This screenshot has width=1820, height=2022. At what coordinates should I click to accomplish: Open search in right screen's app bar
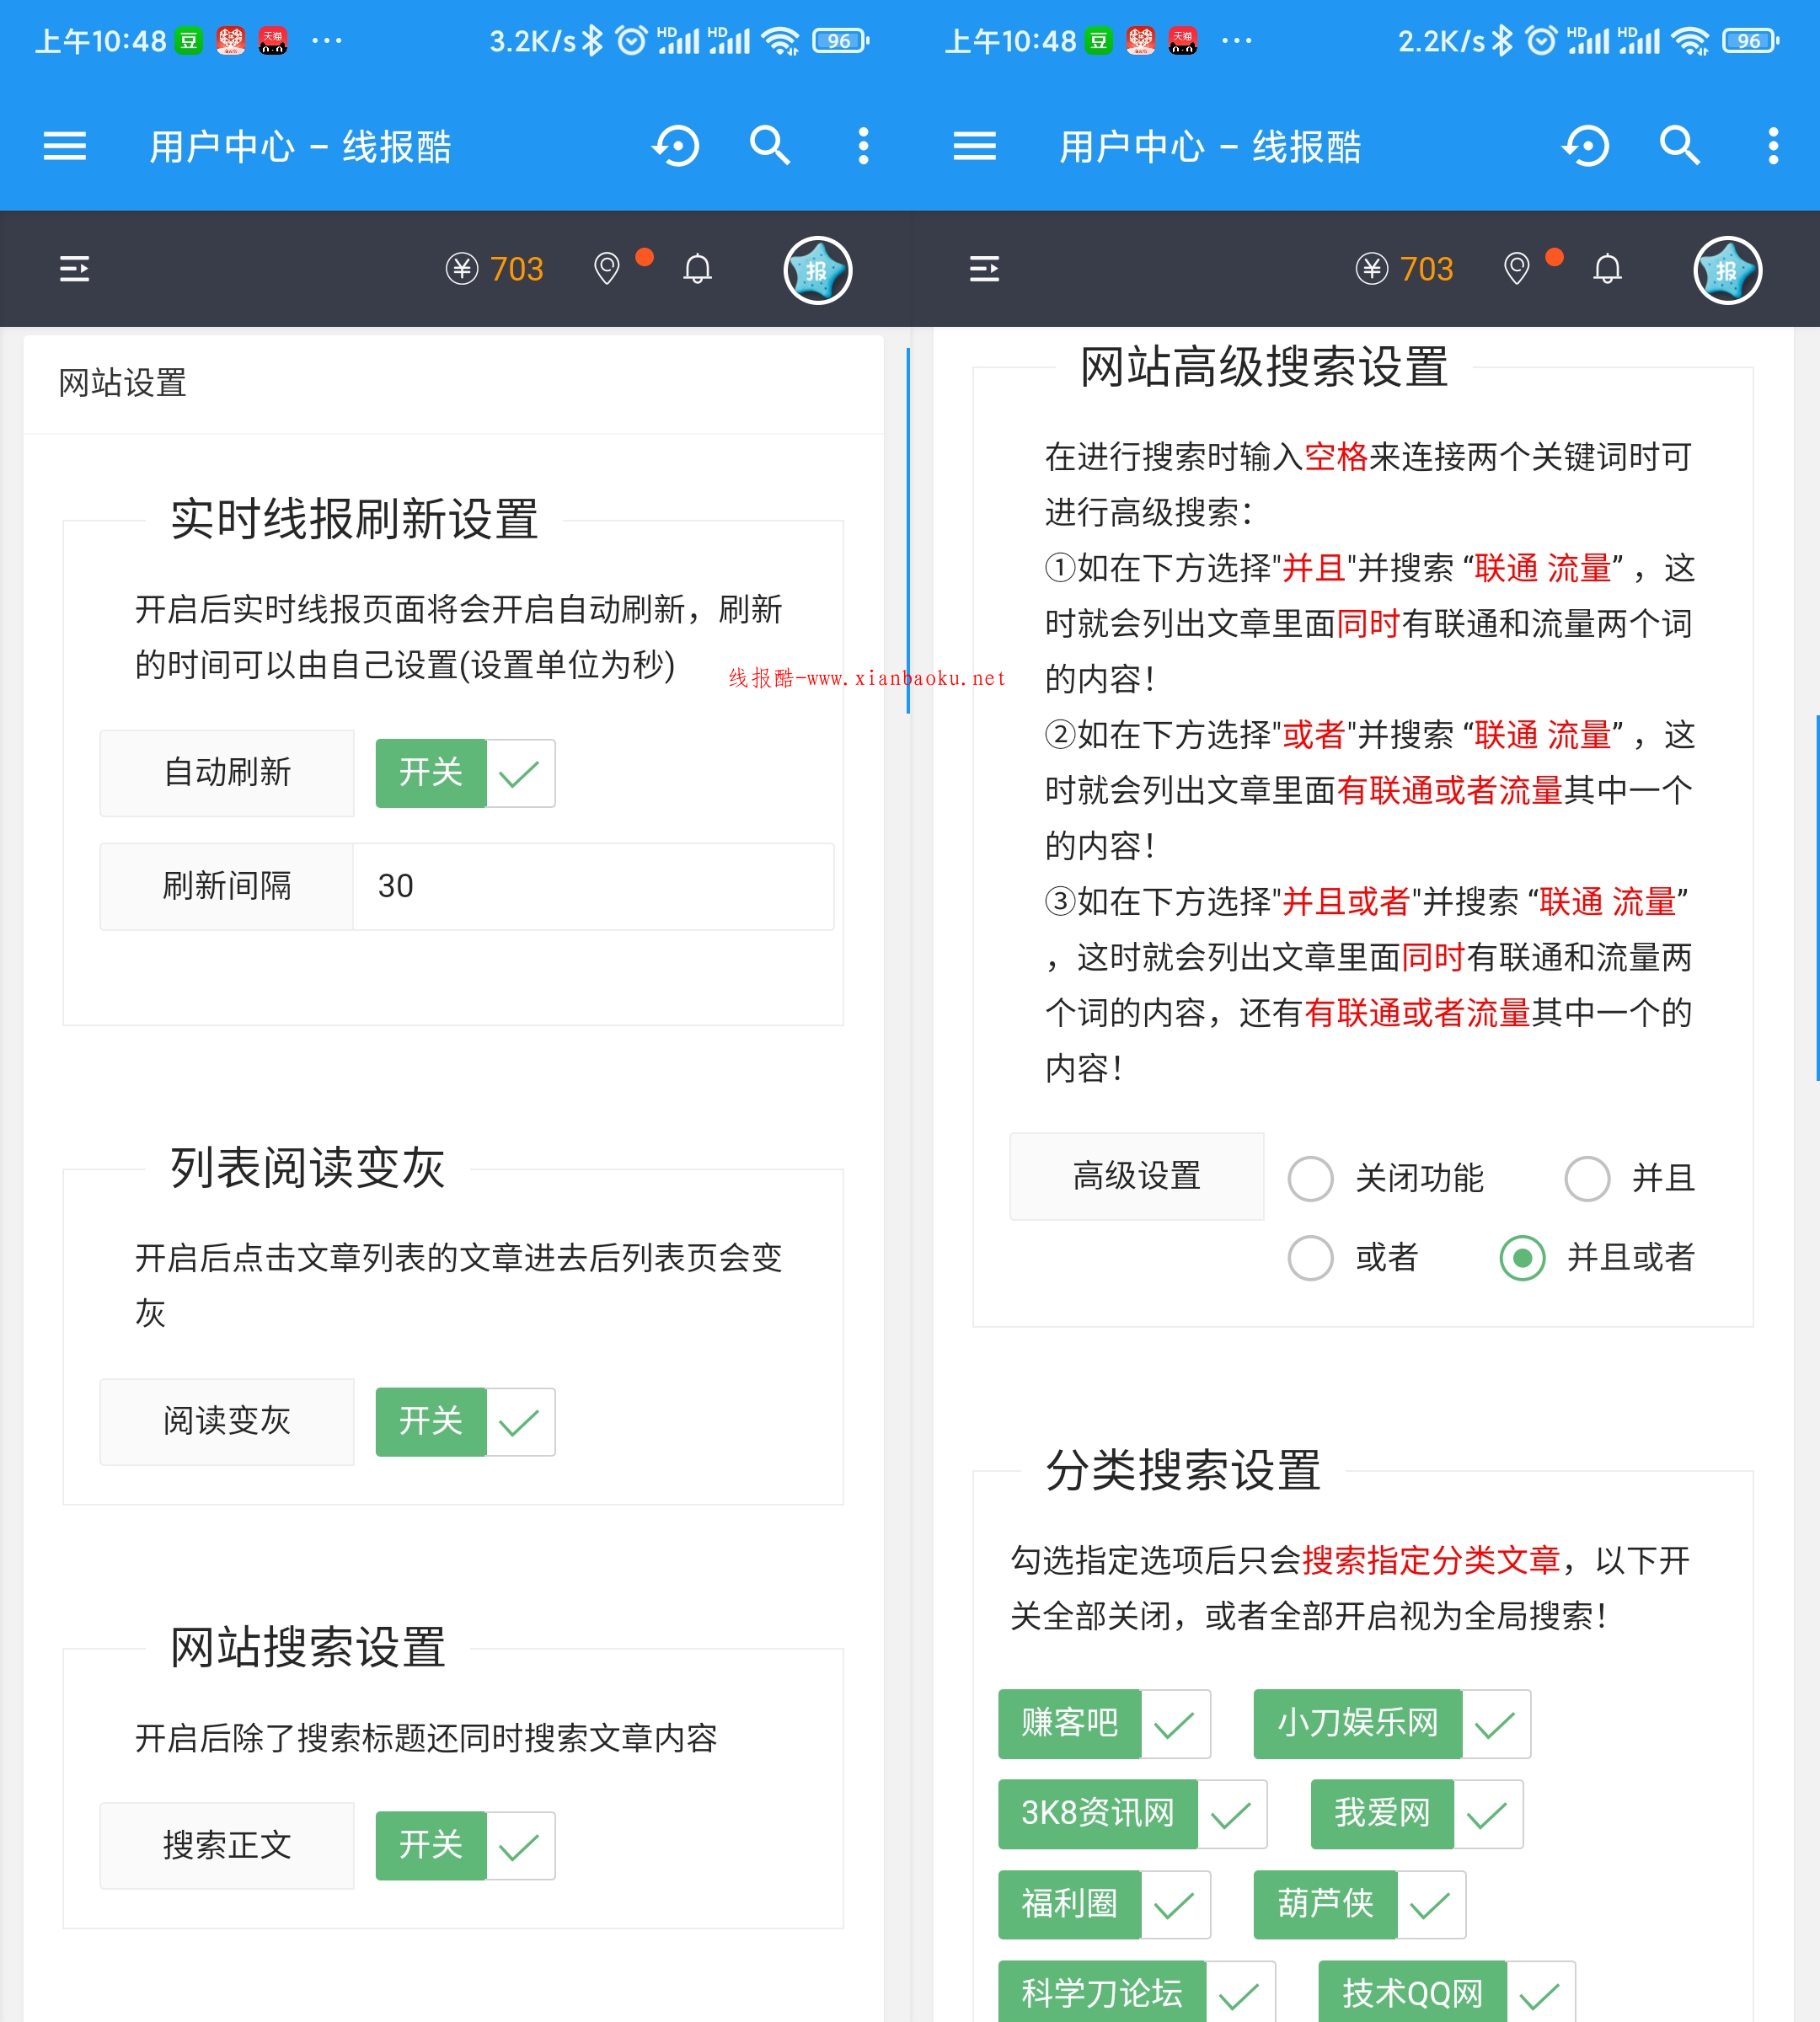pos(1680,146)
